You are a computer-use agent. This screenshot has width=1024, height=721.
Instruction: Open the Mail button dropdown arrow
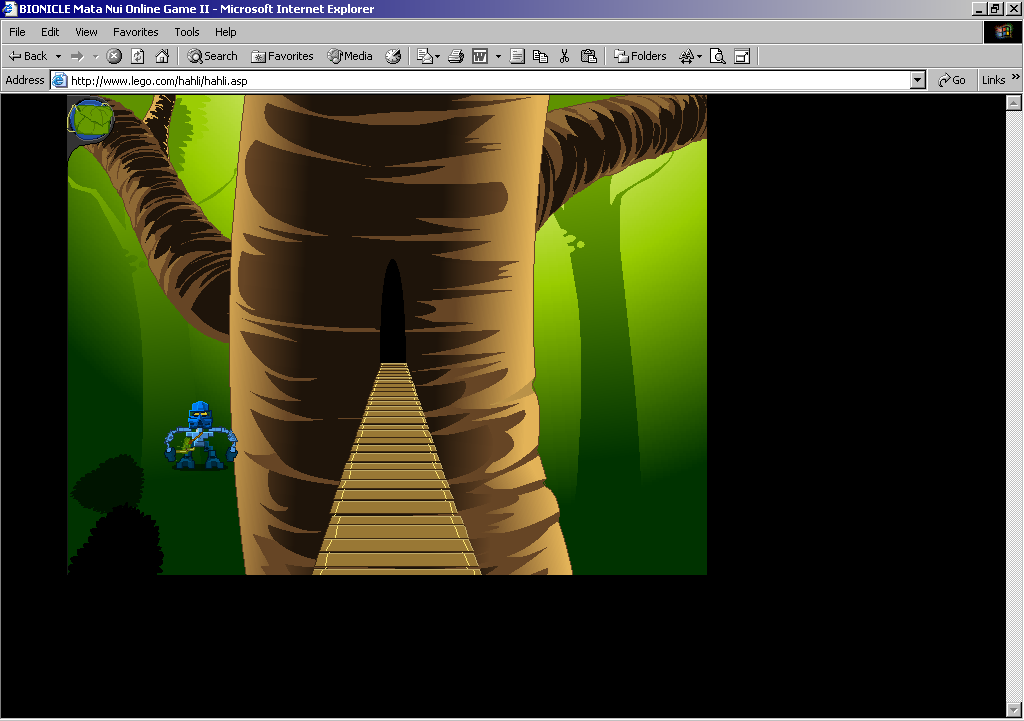coord(437,56)
